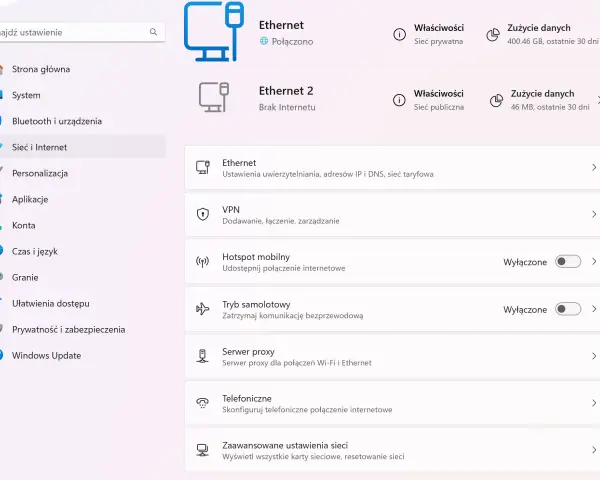600x480 pixels.
Task: Open Czas i język settings
Action: (82, 251)
